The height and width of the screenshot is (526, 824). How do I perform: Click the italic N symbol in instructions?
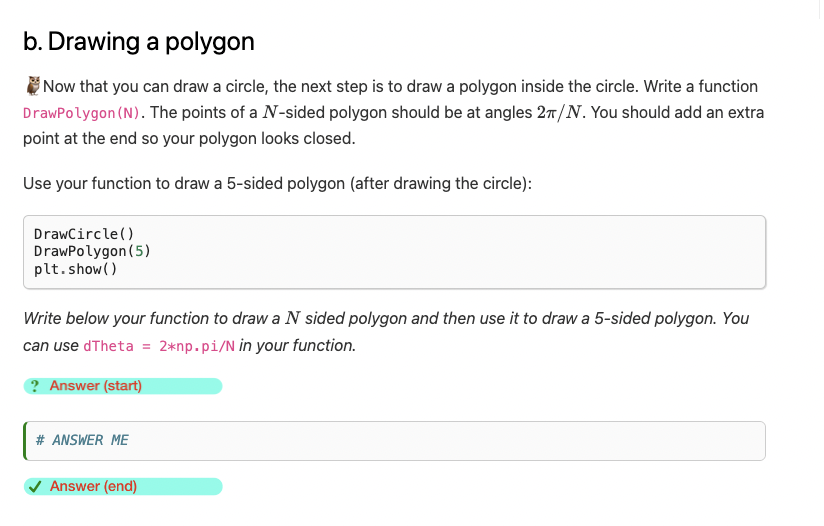tap(292, 318)
